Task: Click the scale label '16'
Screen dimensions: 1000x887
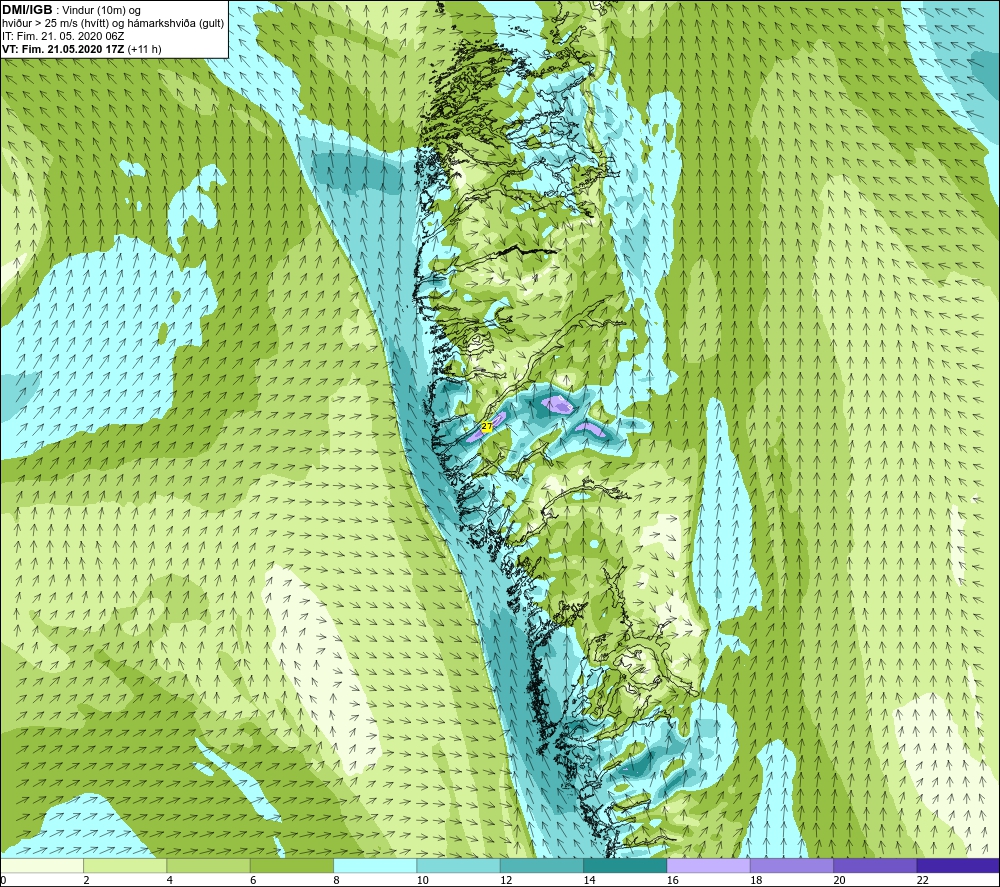Action: click(673, 880)
